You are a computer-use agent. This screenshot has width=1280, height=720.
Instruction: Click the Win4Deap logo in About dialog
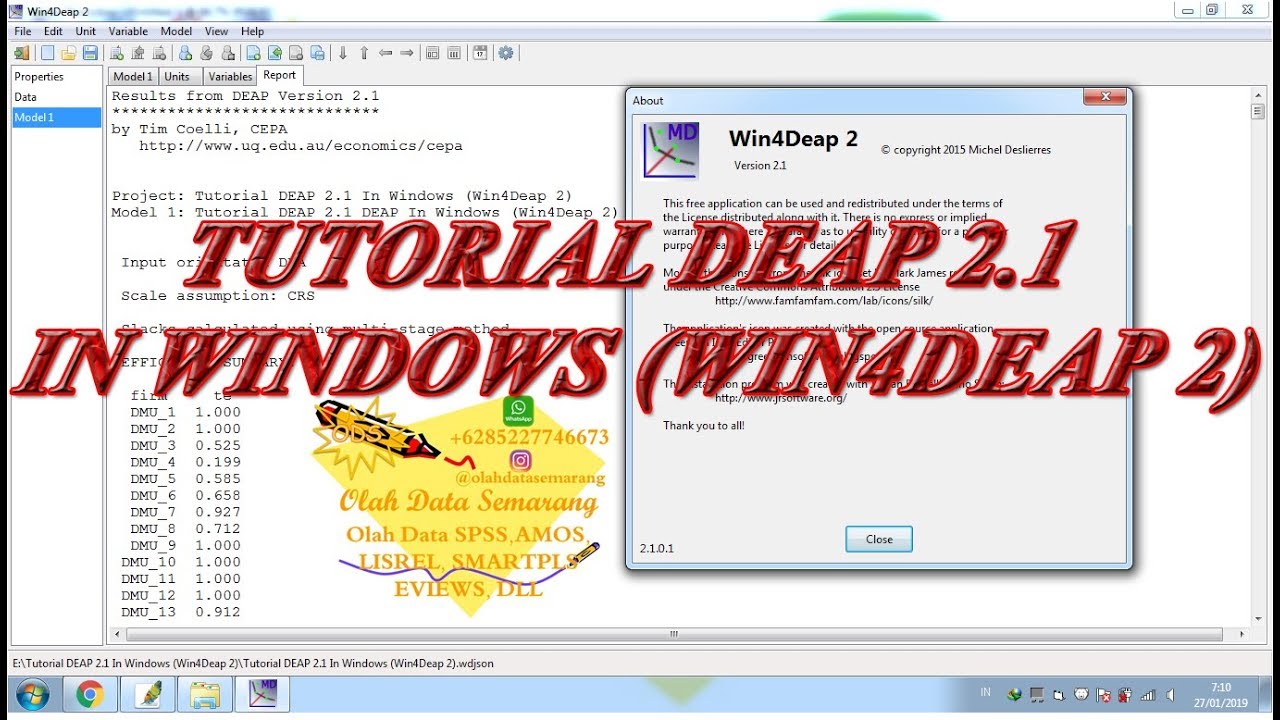pyautogui.click(x=670, y=150)
